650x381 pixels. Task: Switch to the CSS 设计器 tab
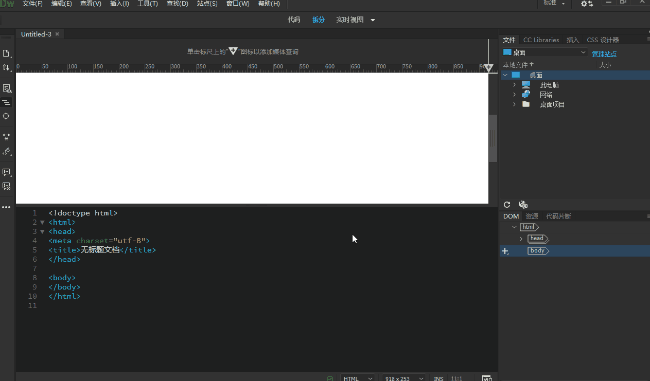[603, 40]
